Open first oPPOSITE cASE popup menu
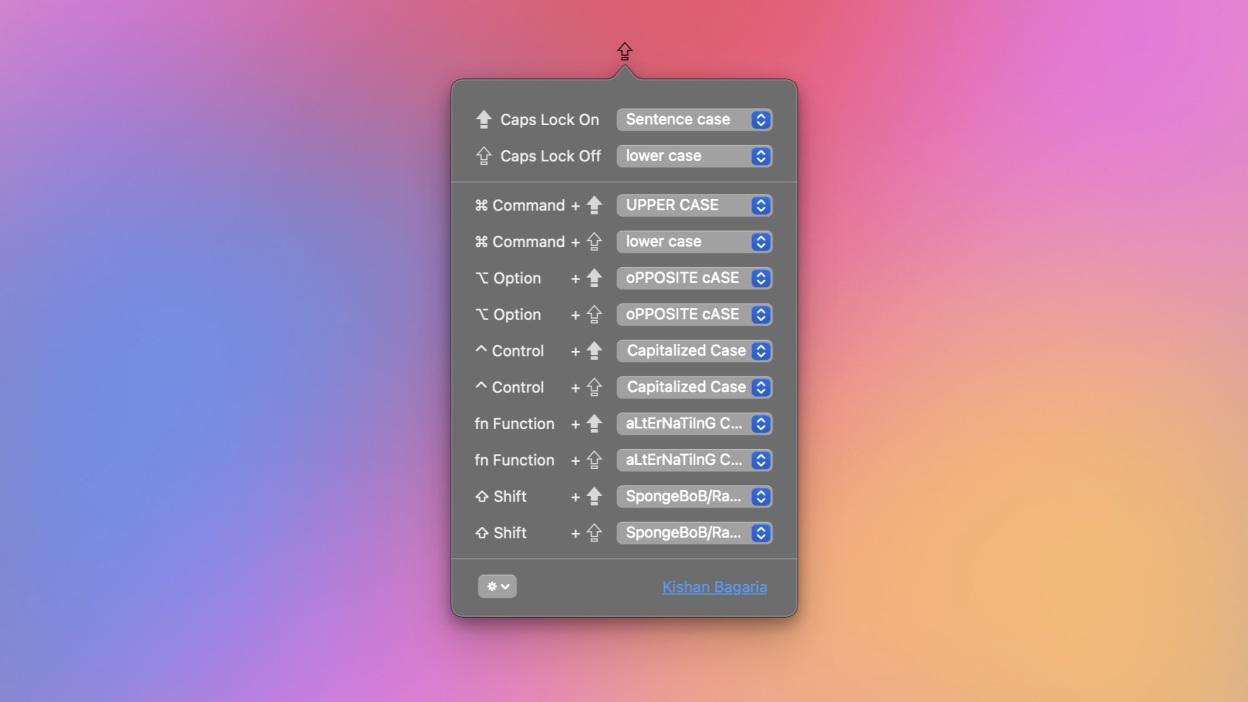Viewport: 1248px width, 702px height. pos(694,278)
